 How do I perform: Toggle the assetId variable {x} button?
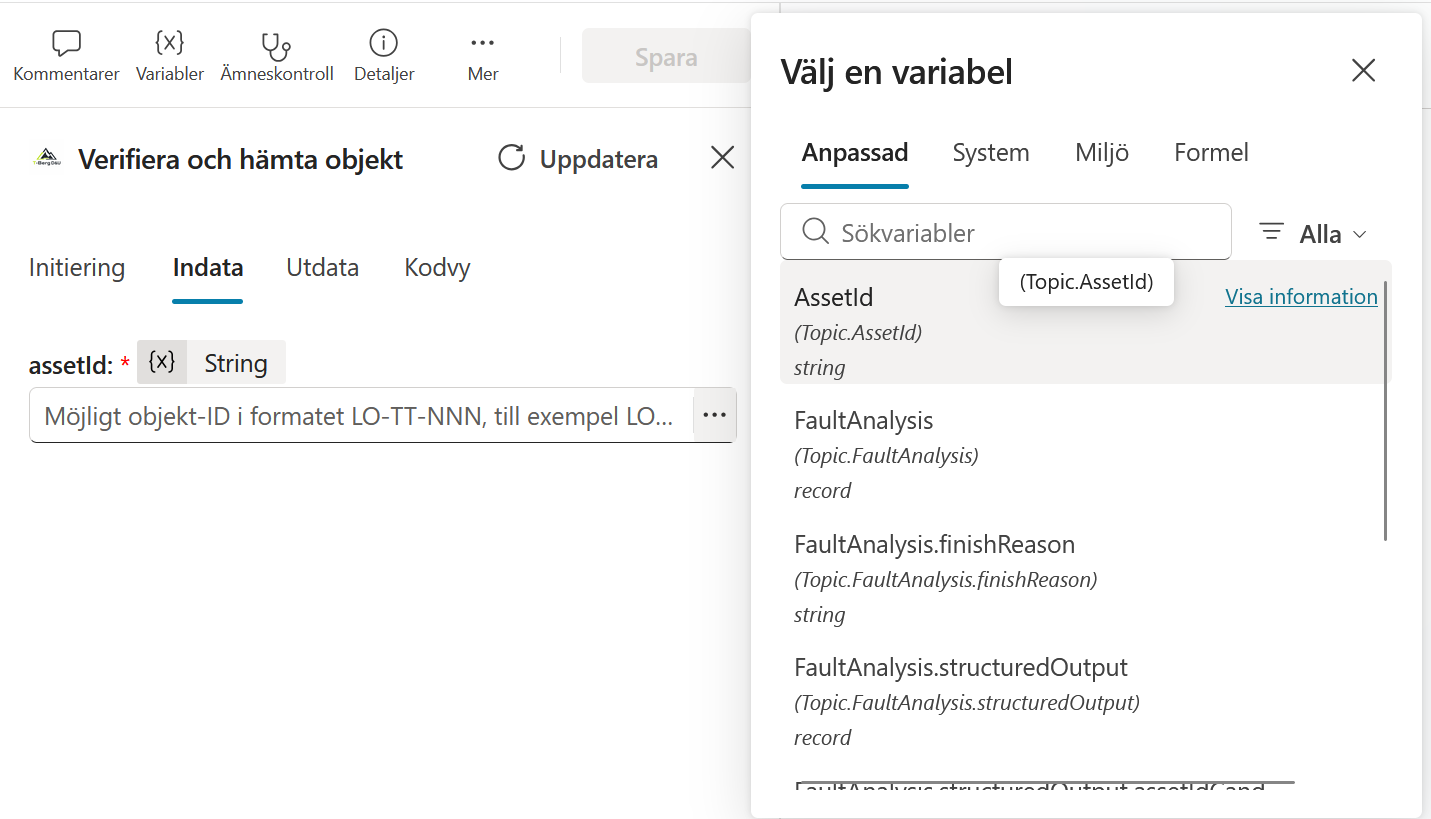[162, 362]
